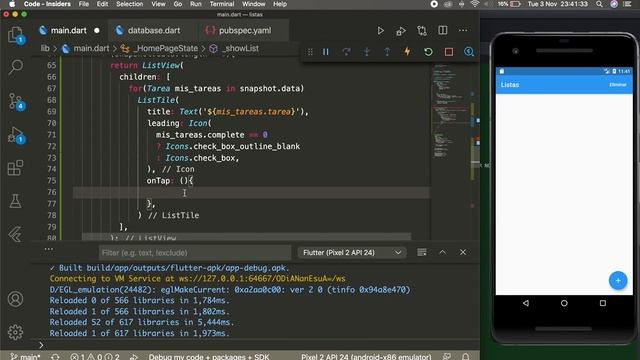This screenshot has width=640, height=360.
Task: Open Flutter (Pixel 2 API 24) output dropdown
Action: tap(352, 253)
